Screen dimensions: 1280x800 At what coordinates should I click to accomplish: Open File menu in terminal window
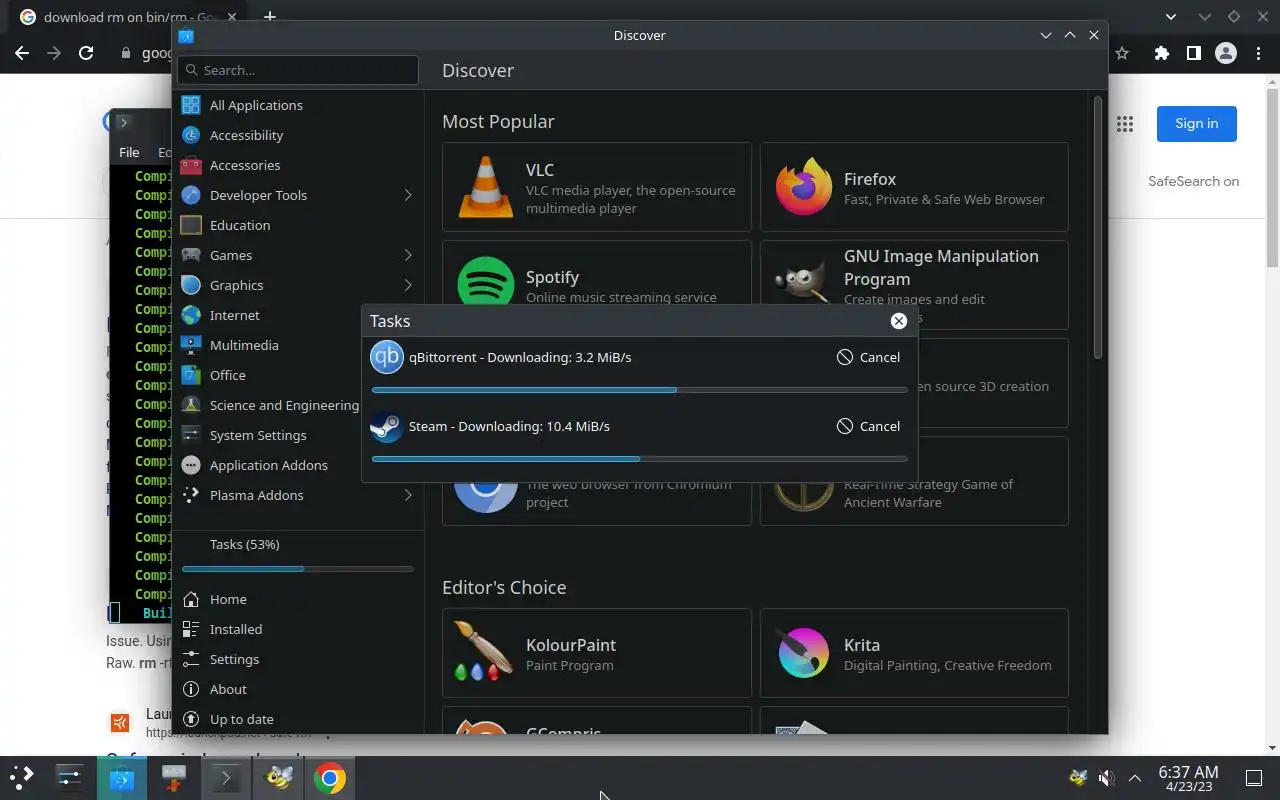[x=129, y=152]
